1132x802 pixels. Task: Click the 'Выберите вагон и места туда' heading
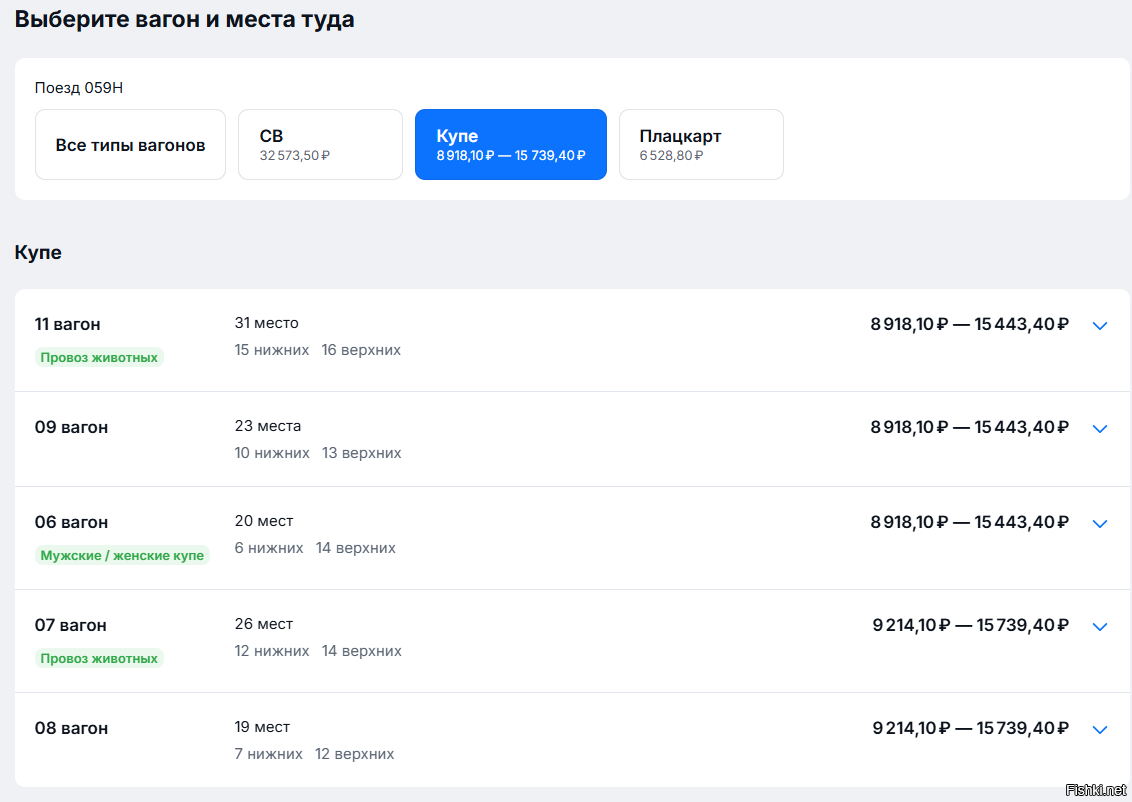point(185,19)
